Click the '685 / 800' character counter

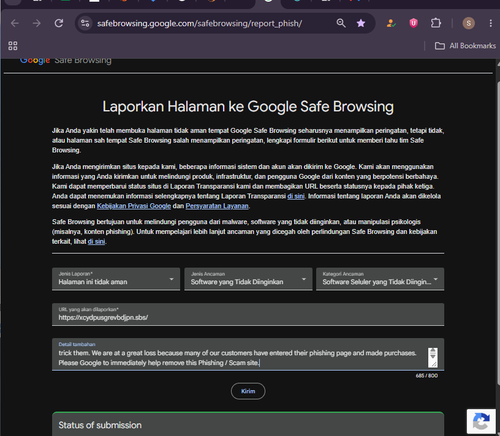tap(427, 376)
